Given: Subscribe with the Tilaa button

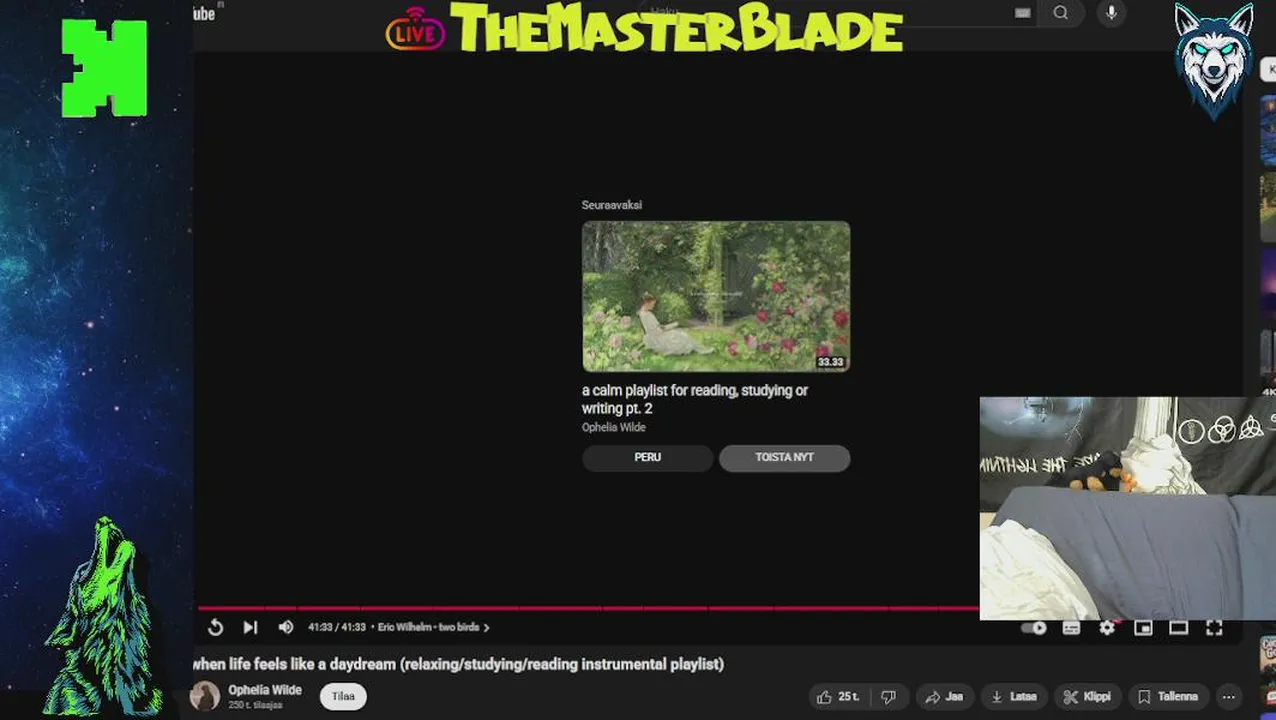Looking at the screenshot, I should point(343,697).
